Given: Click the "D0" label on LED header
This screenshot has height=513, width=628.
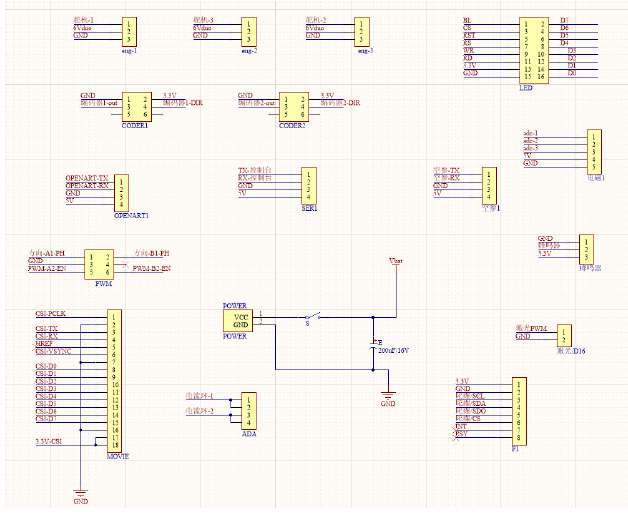Looking at the screenshot, I should [x=572, y=73].
